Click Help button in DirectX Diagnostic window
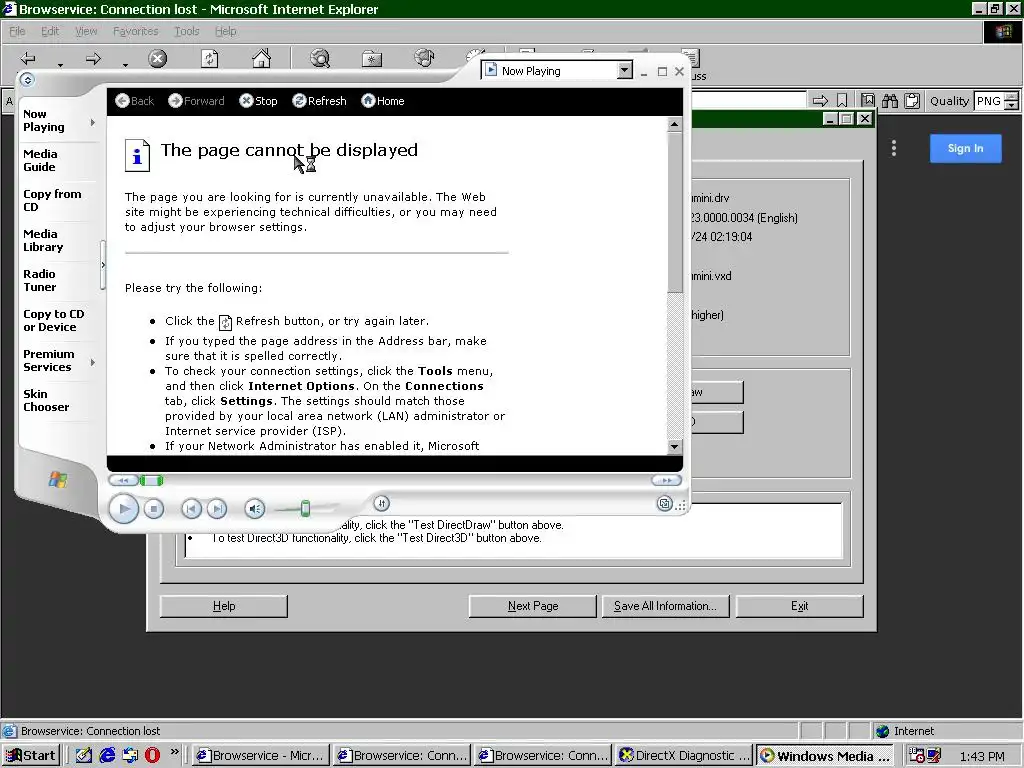Screen dimensions: 1024x768 224,606
